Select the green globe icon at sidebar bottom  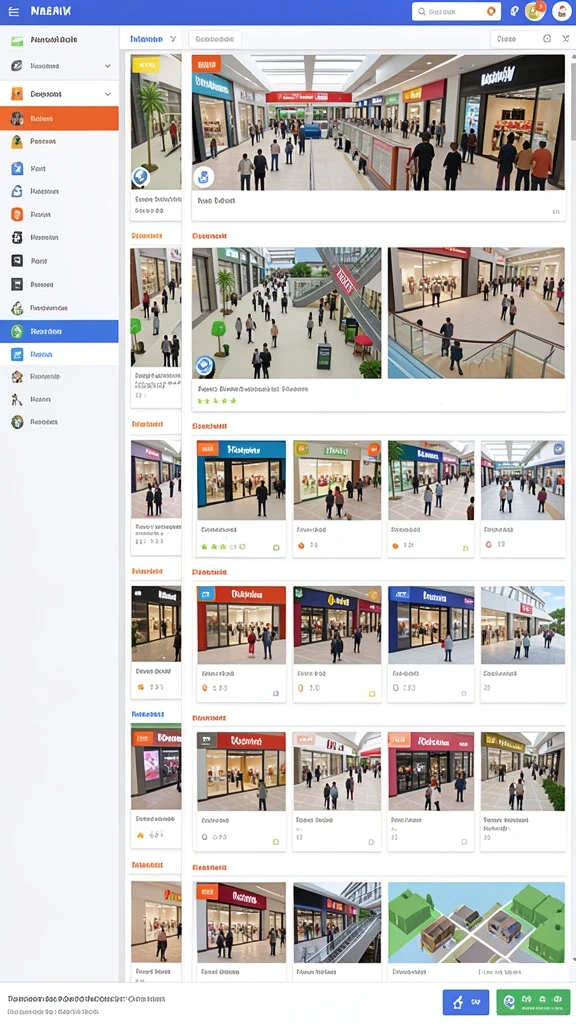click(x=17, y=422)
